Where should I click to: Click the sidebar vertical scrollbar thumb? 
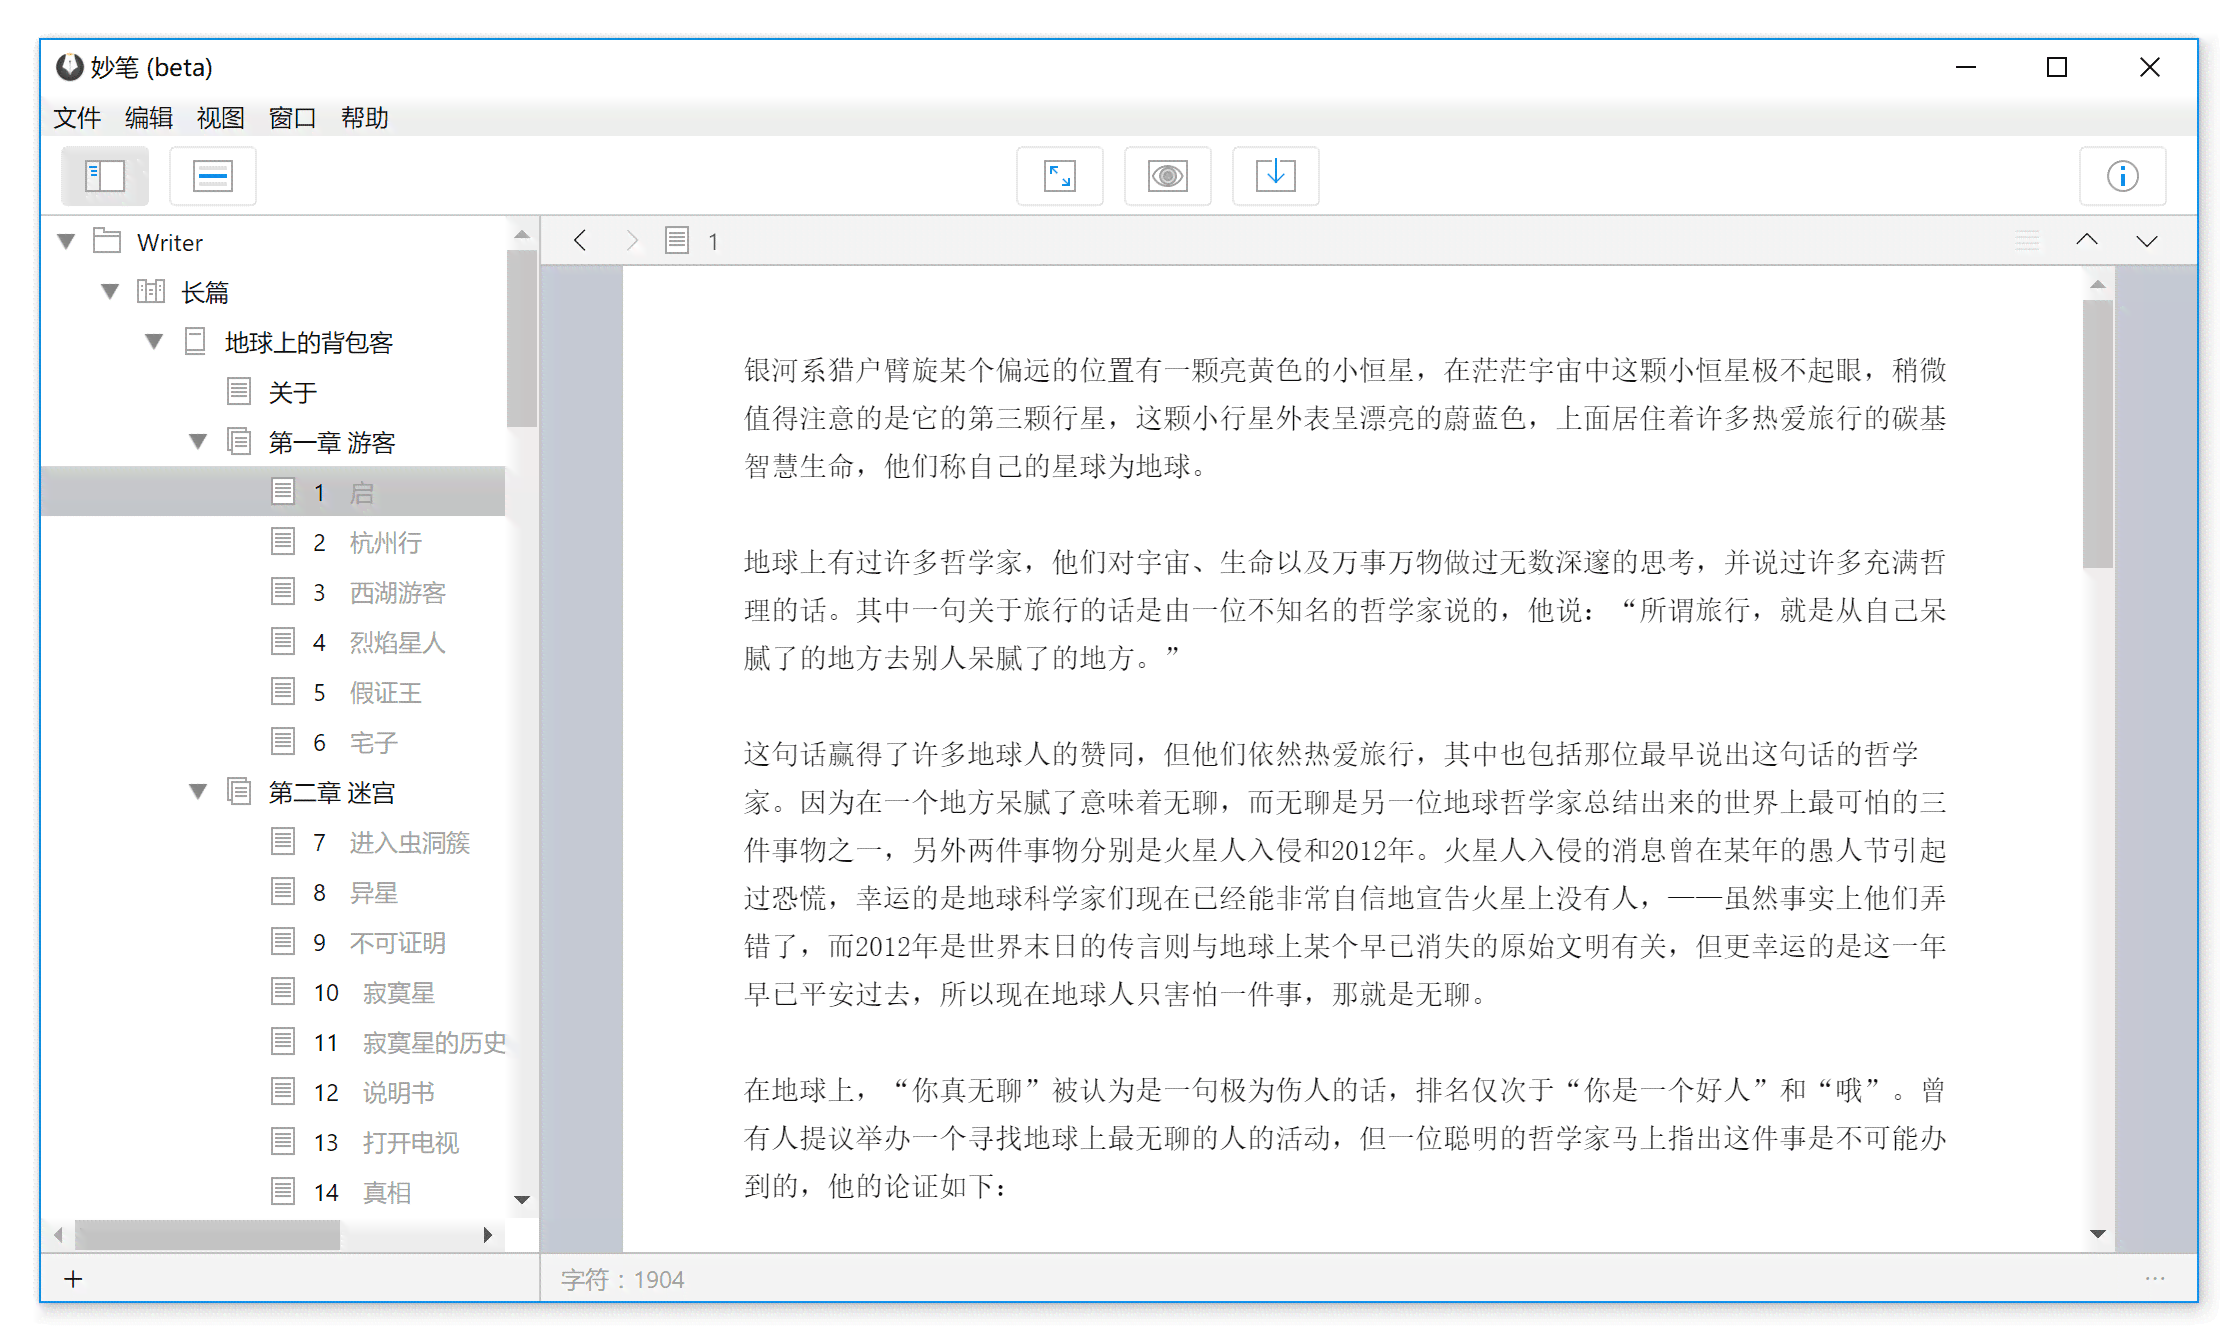click(522, 338)
